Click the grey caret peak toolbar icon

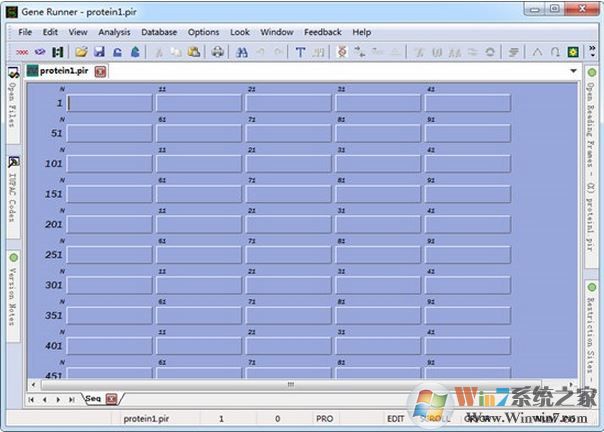[537, 52]
